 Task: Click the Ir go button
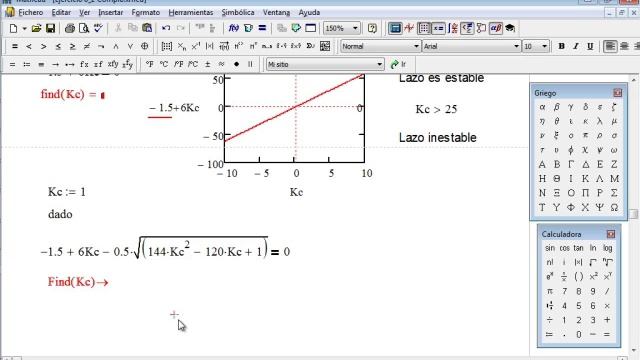pos(398,64)
